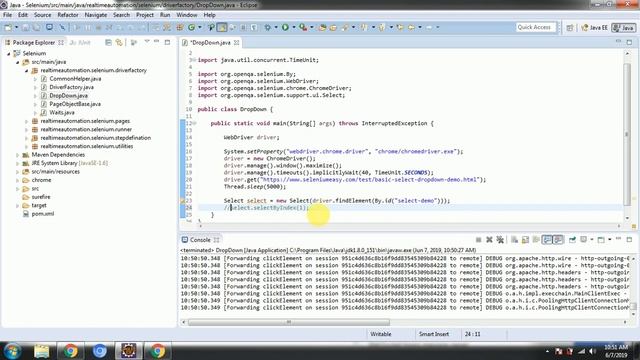The image size is (640, 360).
Task: Select DriverFactory.java in Package Explorer
Action: pos(71,87)
